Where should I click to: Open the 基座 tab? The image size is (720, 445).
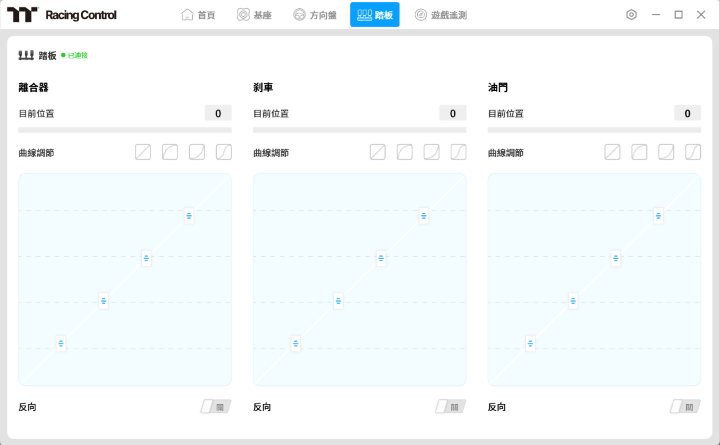tap(258, 15)
